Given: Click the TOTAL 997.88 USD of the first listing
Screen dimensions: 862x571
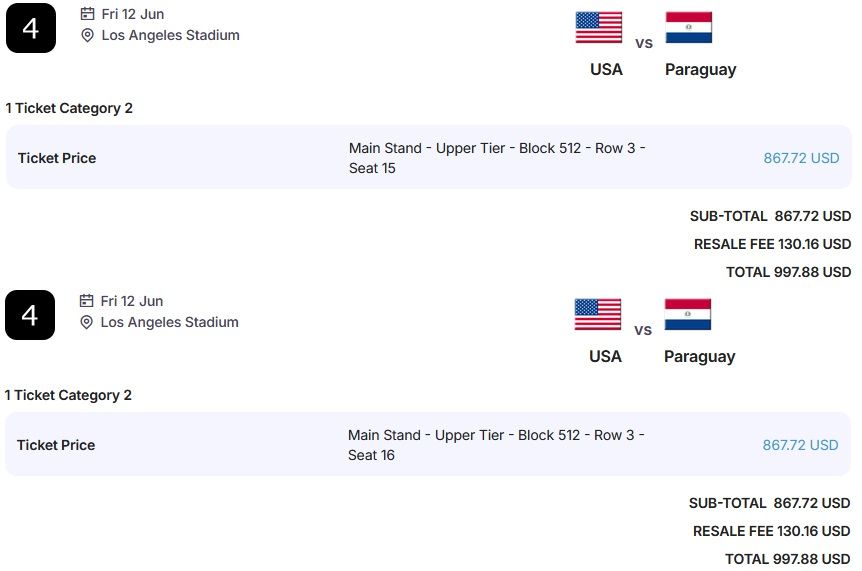Looking at the screenshot, I should point(788,272).
